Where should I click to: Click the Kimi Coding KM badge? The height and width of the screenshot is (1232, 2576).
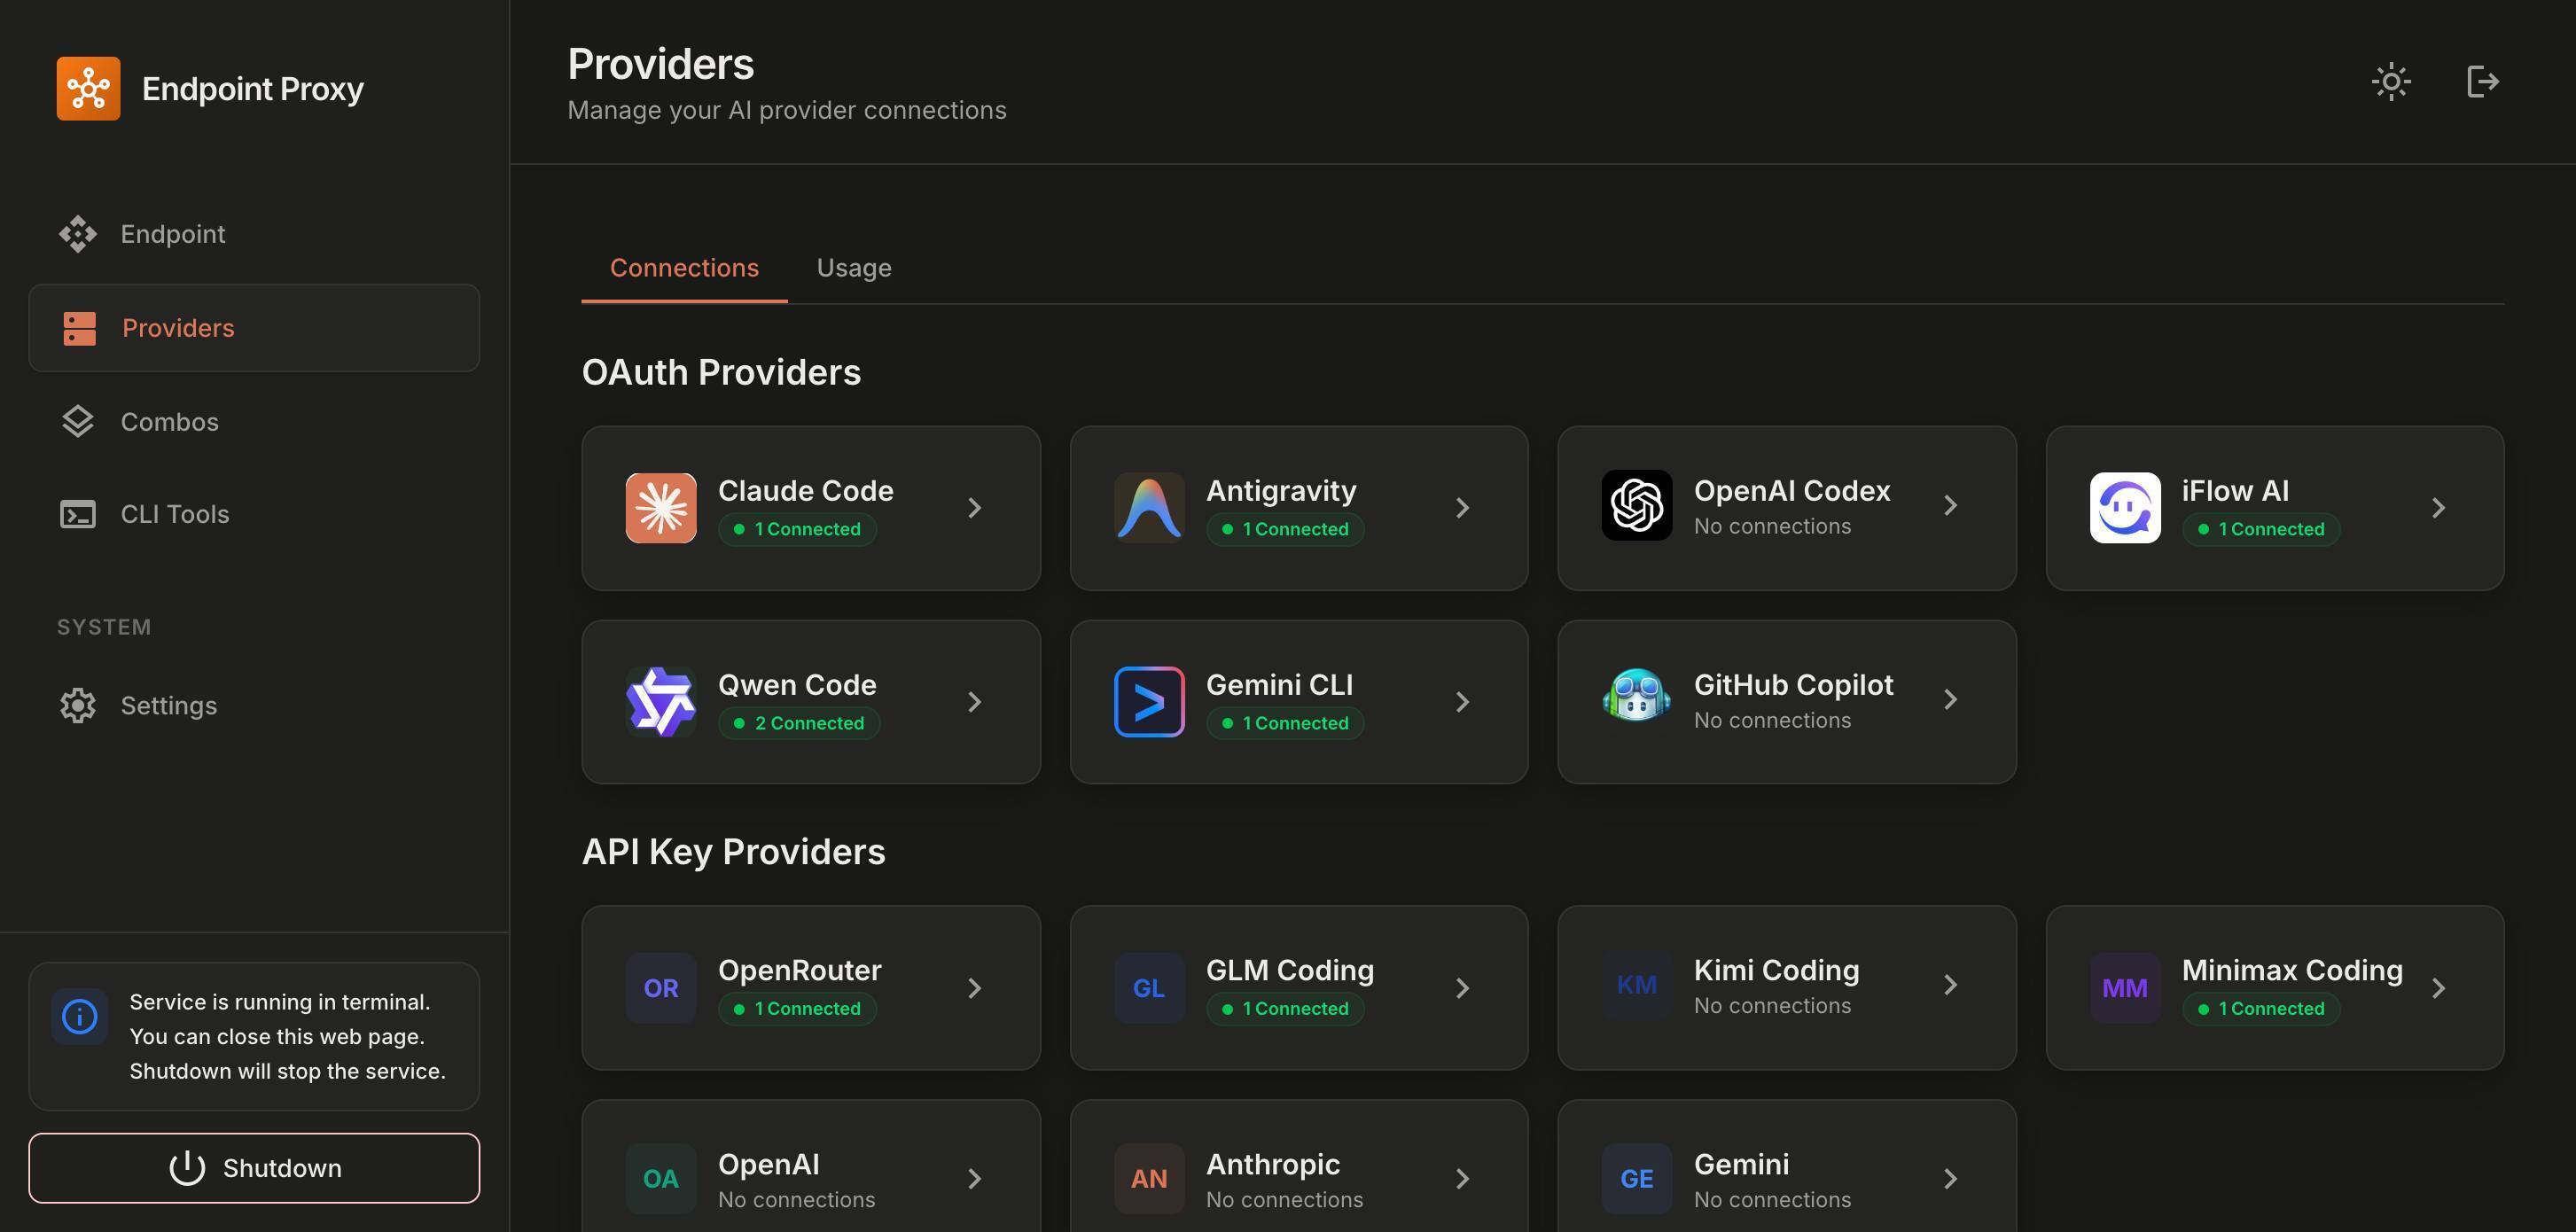1636,986
